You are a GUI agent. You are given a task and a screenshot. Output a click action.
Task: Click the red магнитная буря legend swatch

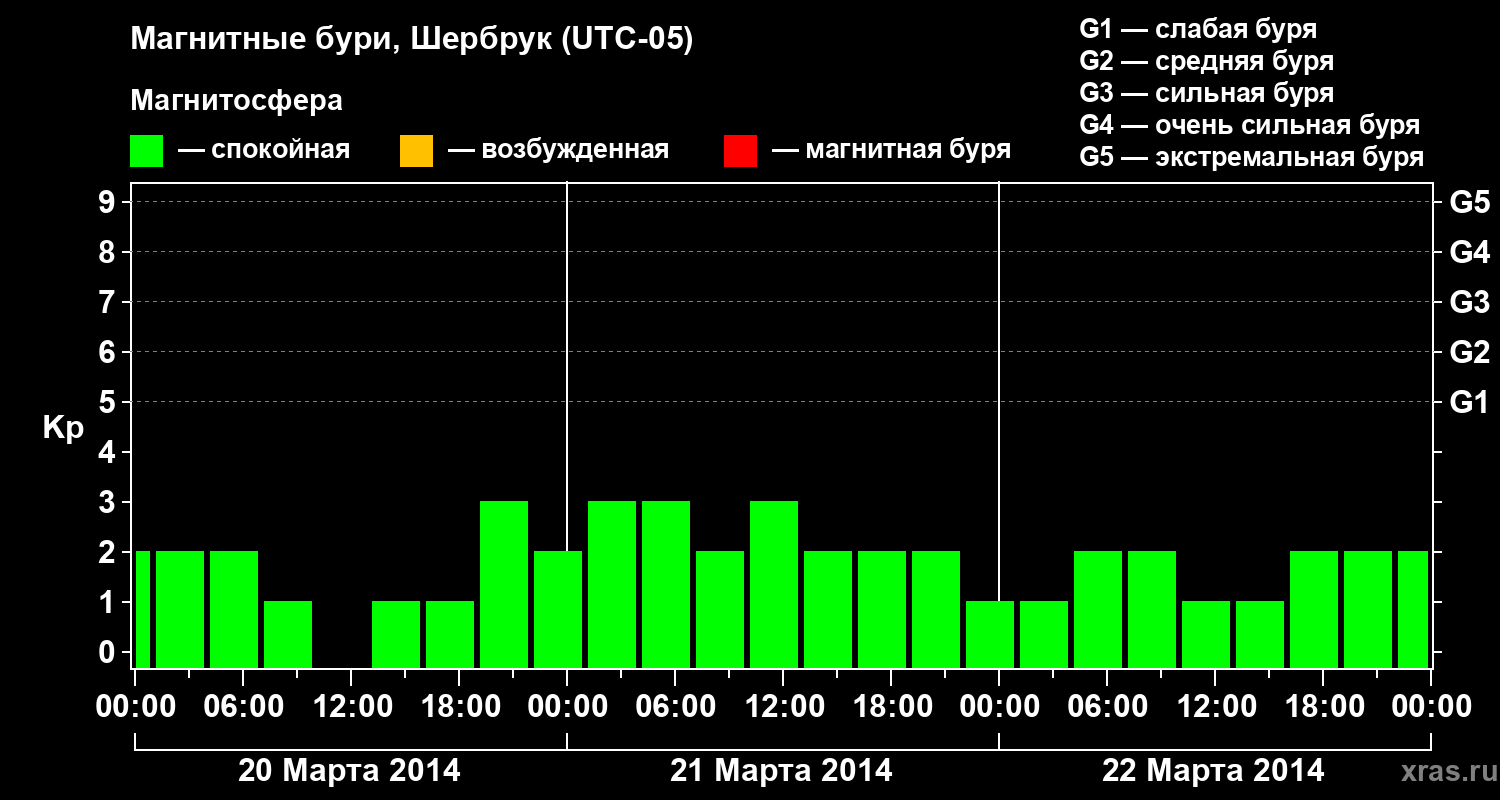tap(740, 151)
